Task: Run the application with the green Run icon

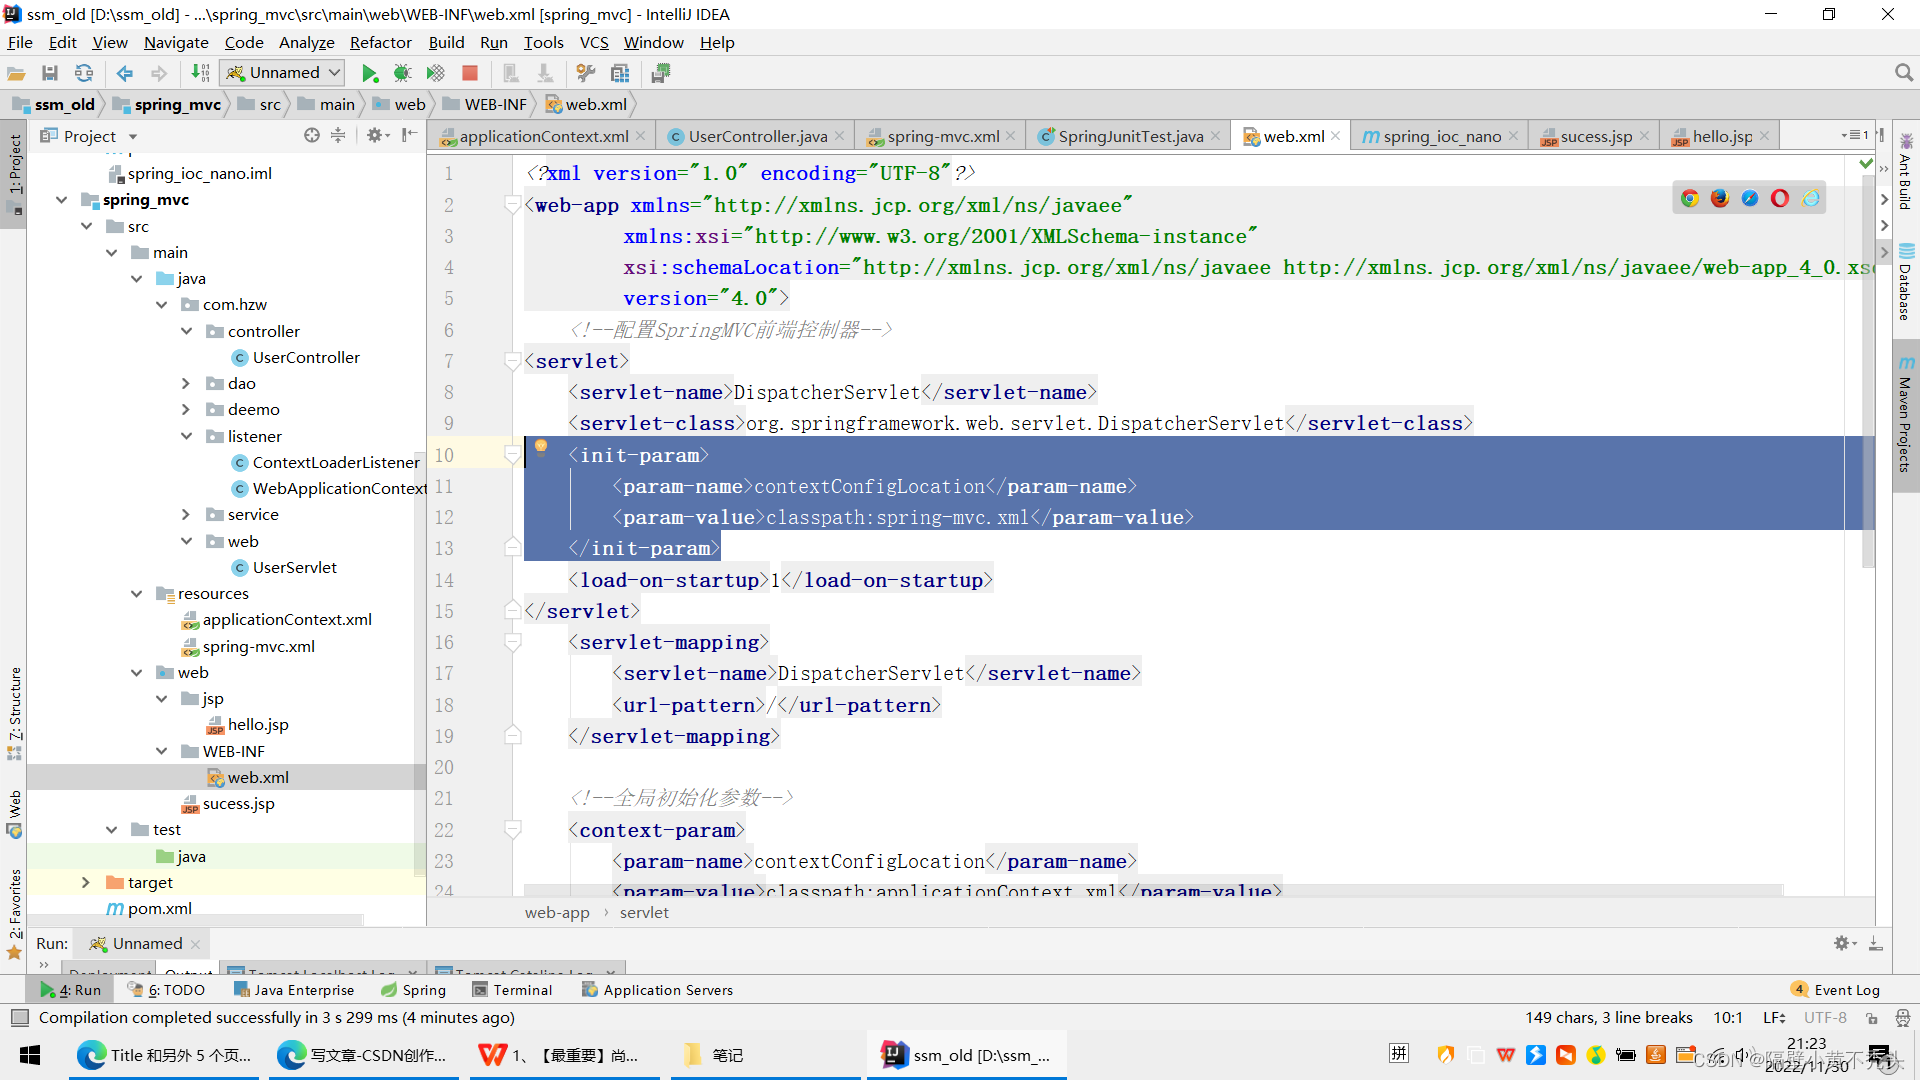Action: (x=369, y=72)
